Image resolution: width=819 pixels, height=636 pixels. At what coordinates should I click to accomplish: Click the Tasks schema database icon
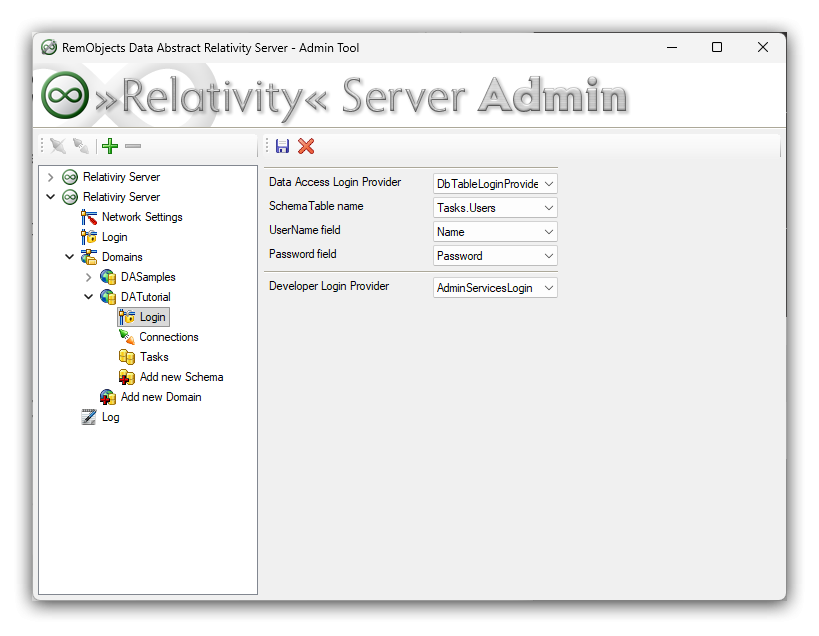[127, 357]
